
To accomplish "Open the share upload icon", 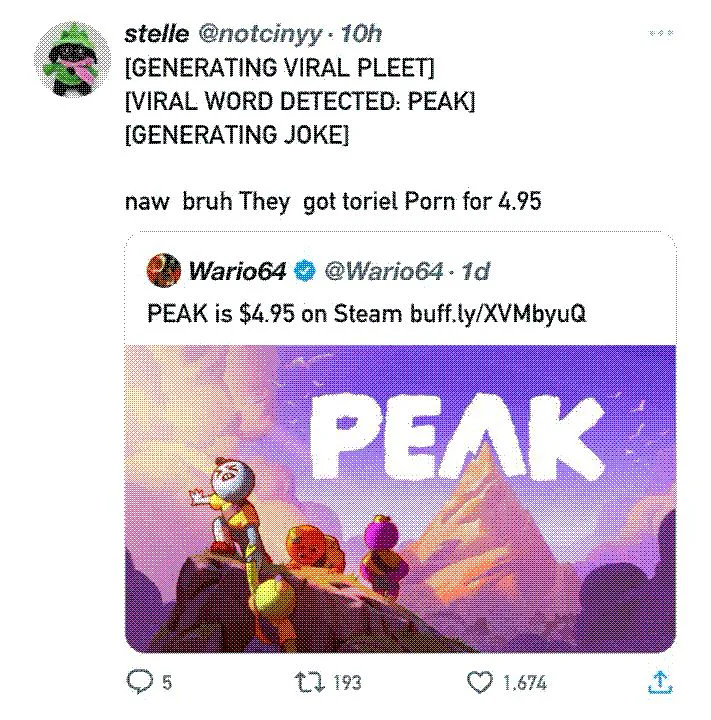I will pyautogui.click(x=660, y=681).
